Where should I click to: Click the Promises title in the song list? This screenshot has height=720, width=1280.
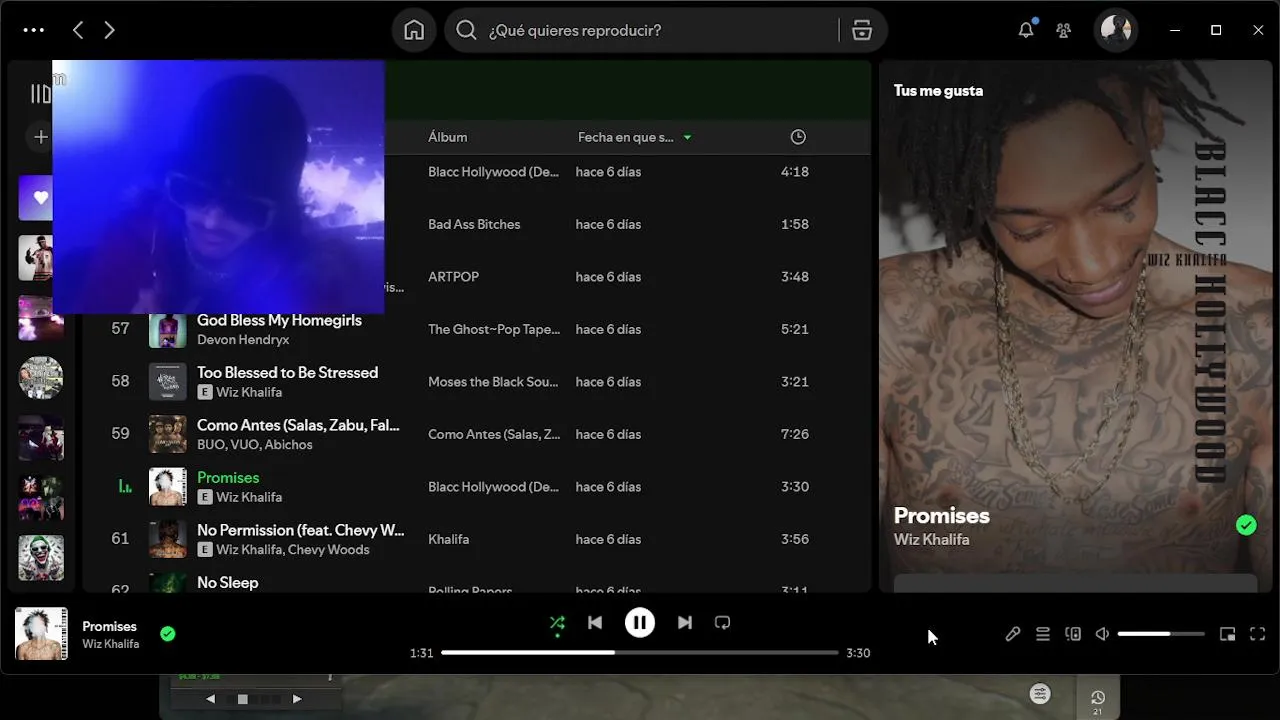228,478
